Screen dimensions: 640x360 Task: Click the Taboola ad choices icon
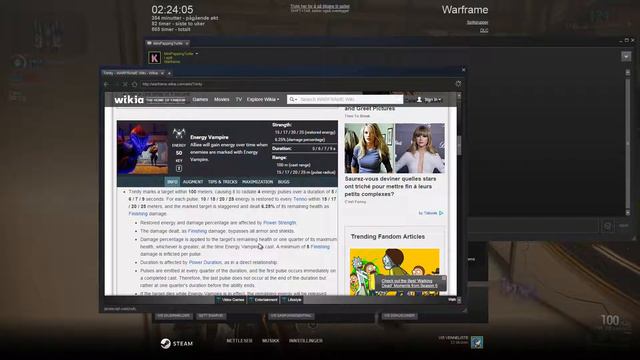click(x=441, y=213)
